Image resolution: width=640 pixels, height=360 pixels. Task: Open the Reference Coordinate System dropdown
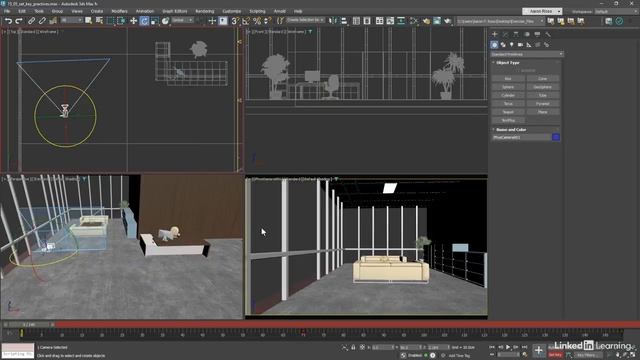coord(183,20)
